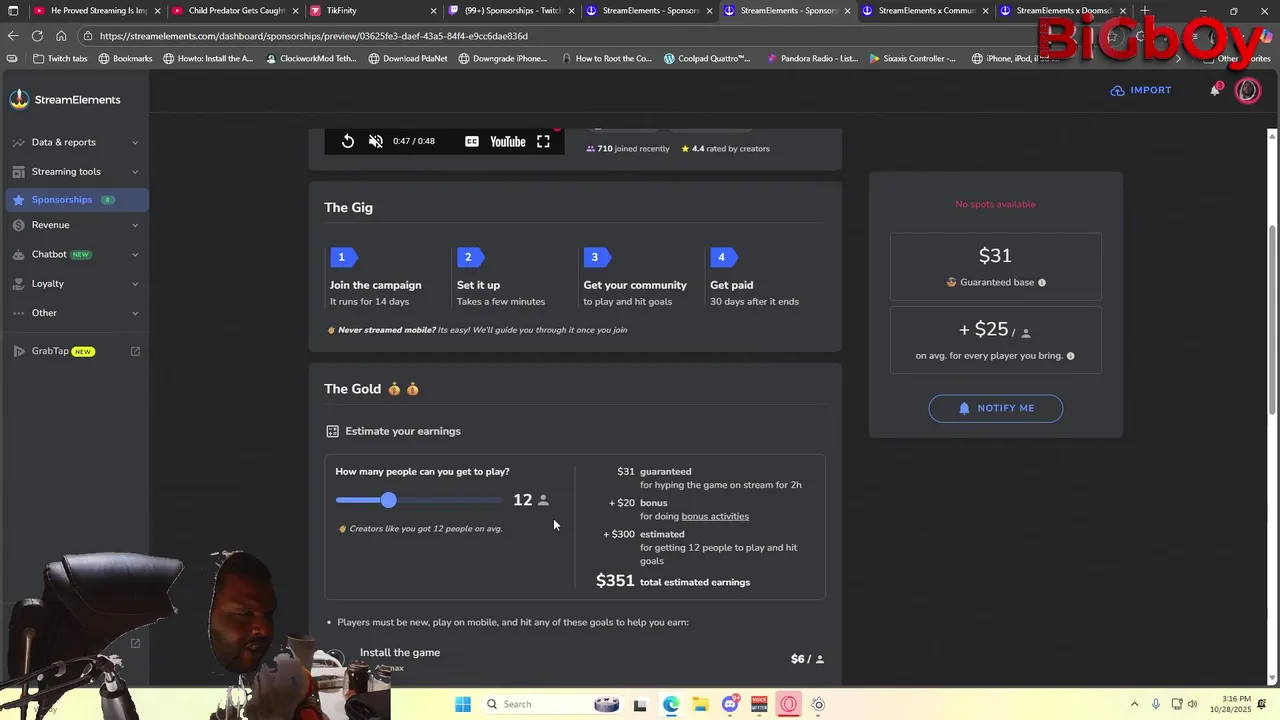1280x720 pixels.
Task: Open the notifications bell
Action: (1215, 90)
